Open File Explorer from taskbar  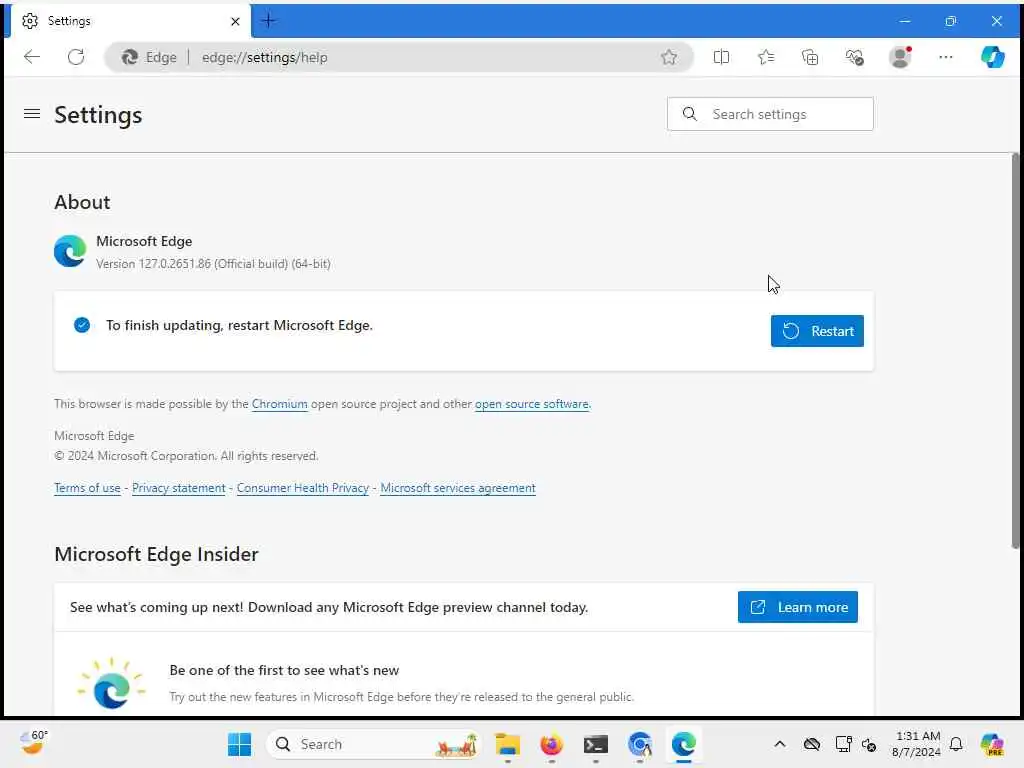[507, 744]
